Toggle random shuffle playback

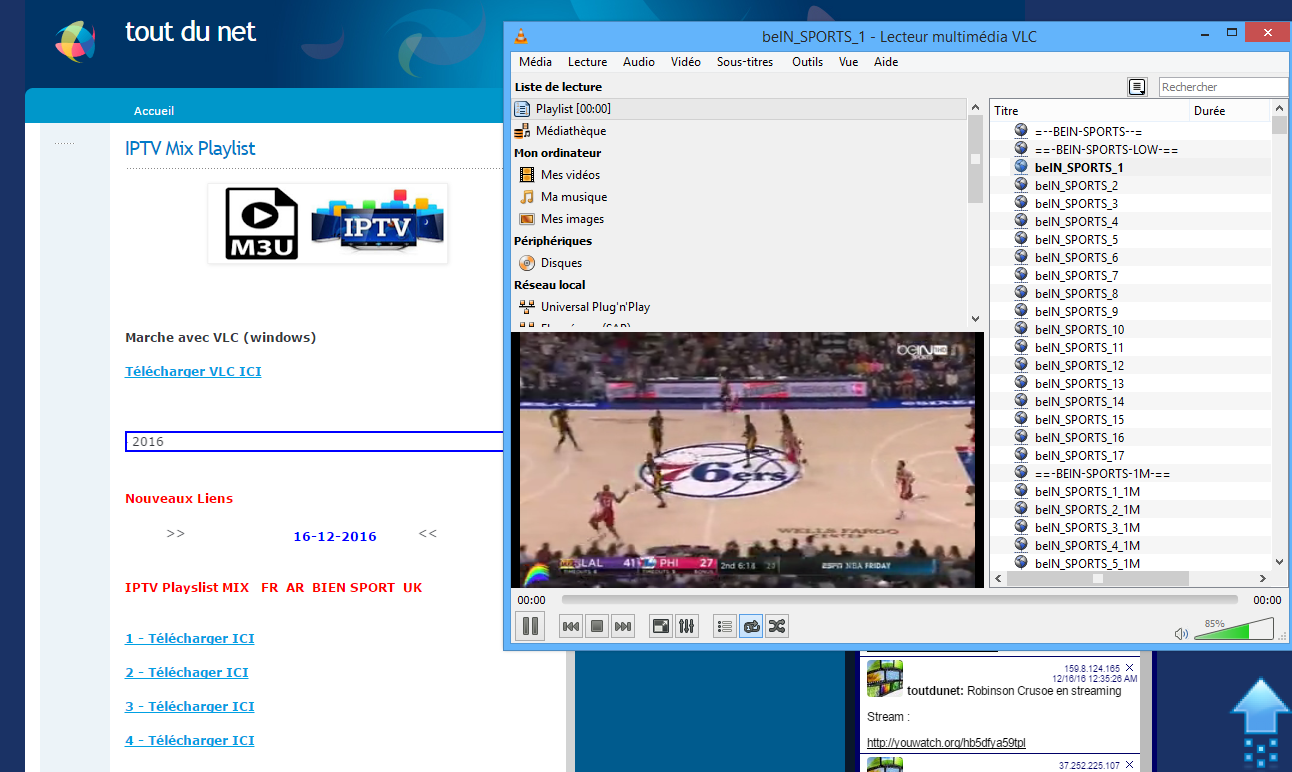coord(777,627)
